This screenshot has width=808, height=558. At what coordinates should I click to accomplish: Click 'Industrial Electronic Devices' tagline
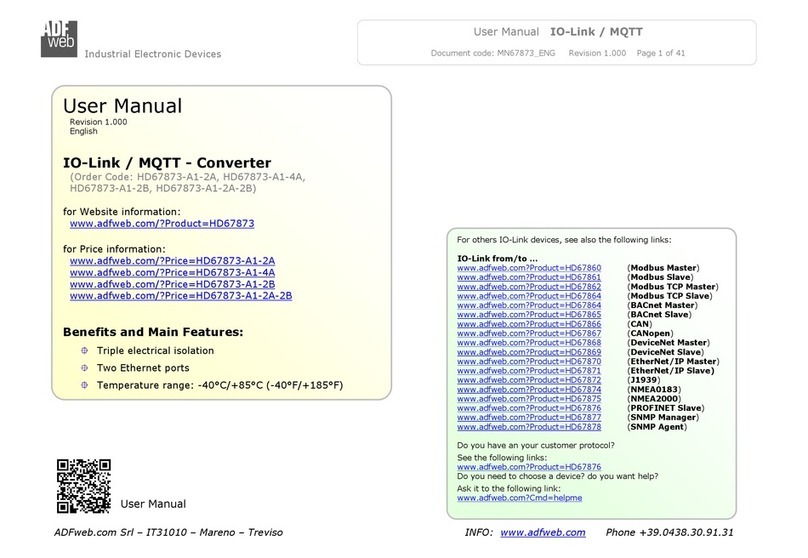[153, 54]
